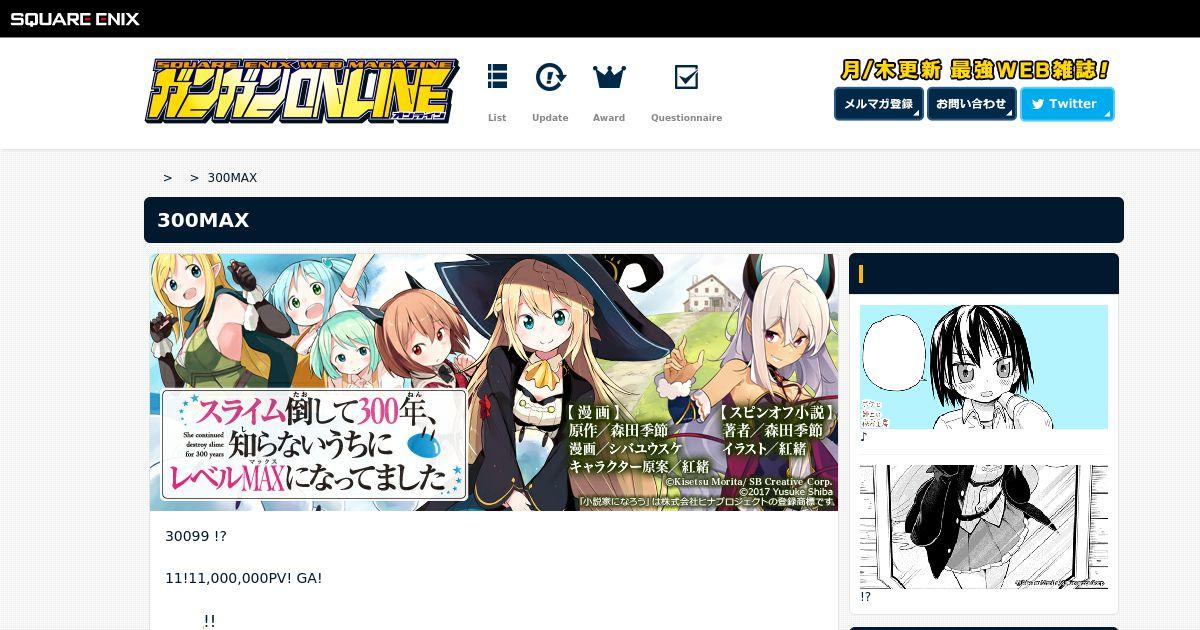Click the Update label in navigation
The width and height of the screenshot is (1200, 630).
550,118
